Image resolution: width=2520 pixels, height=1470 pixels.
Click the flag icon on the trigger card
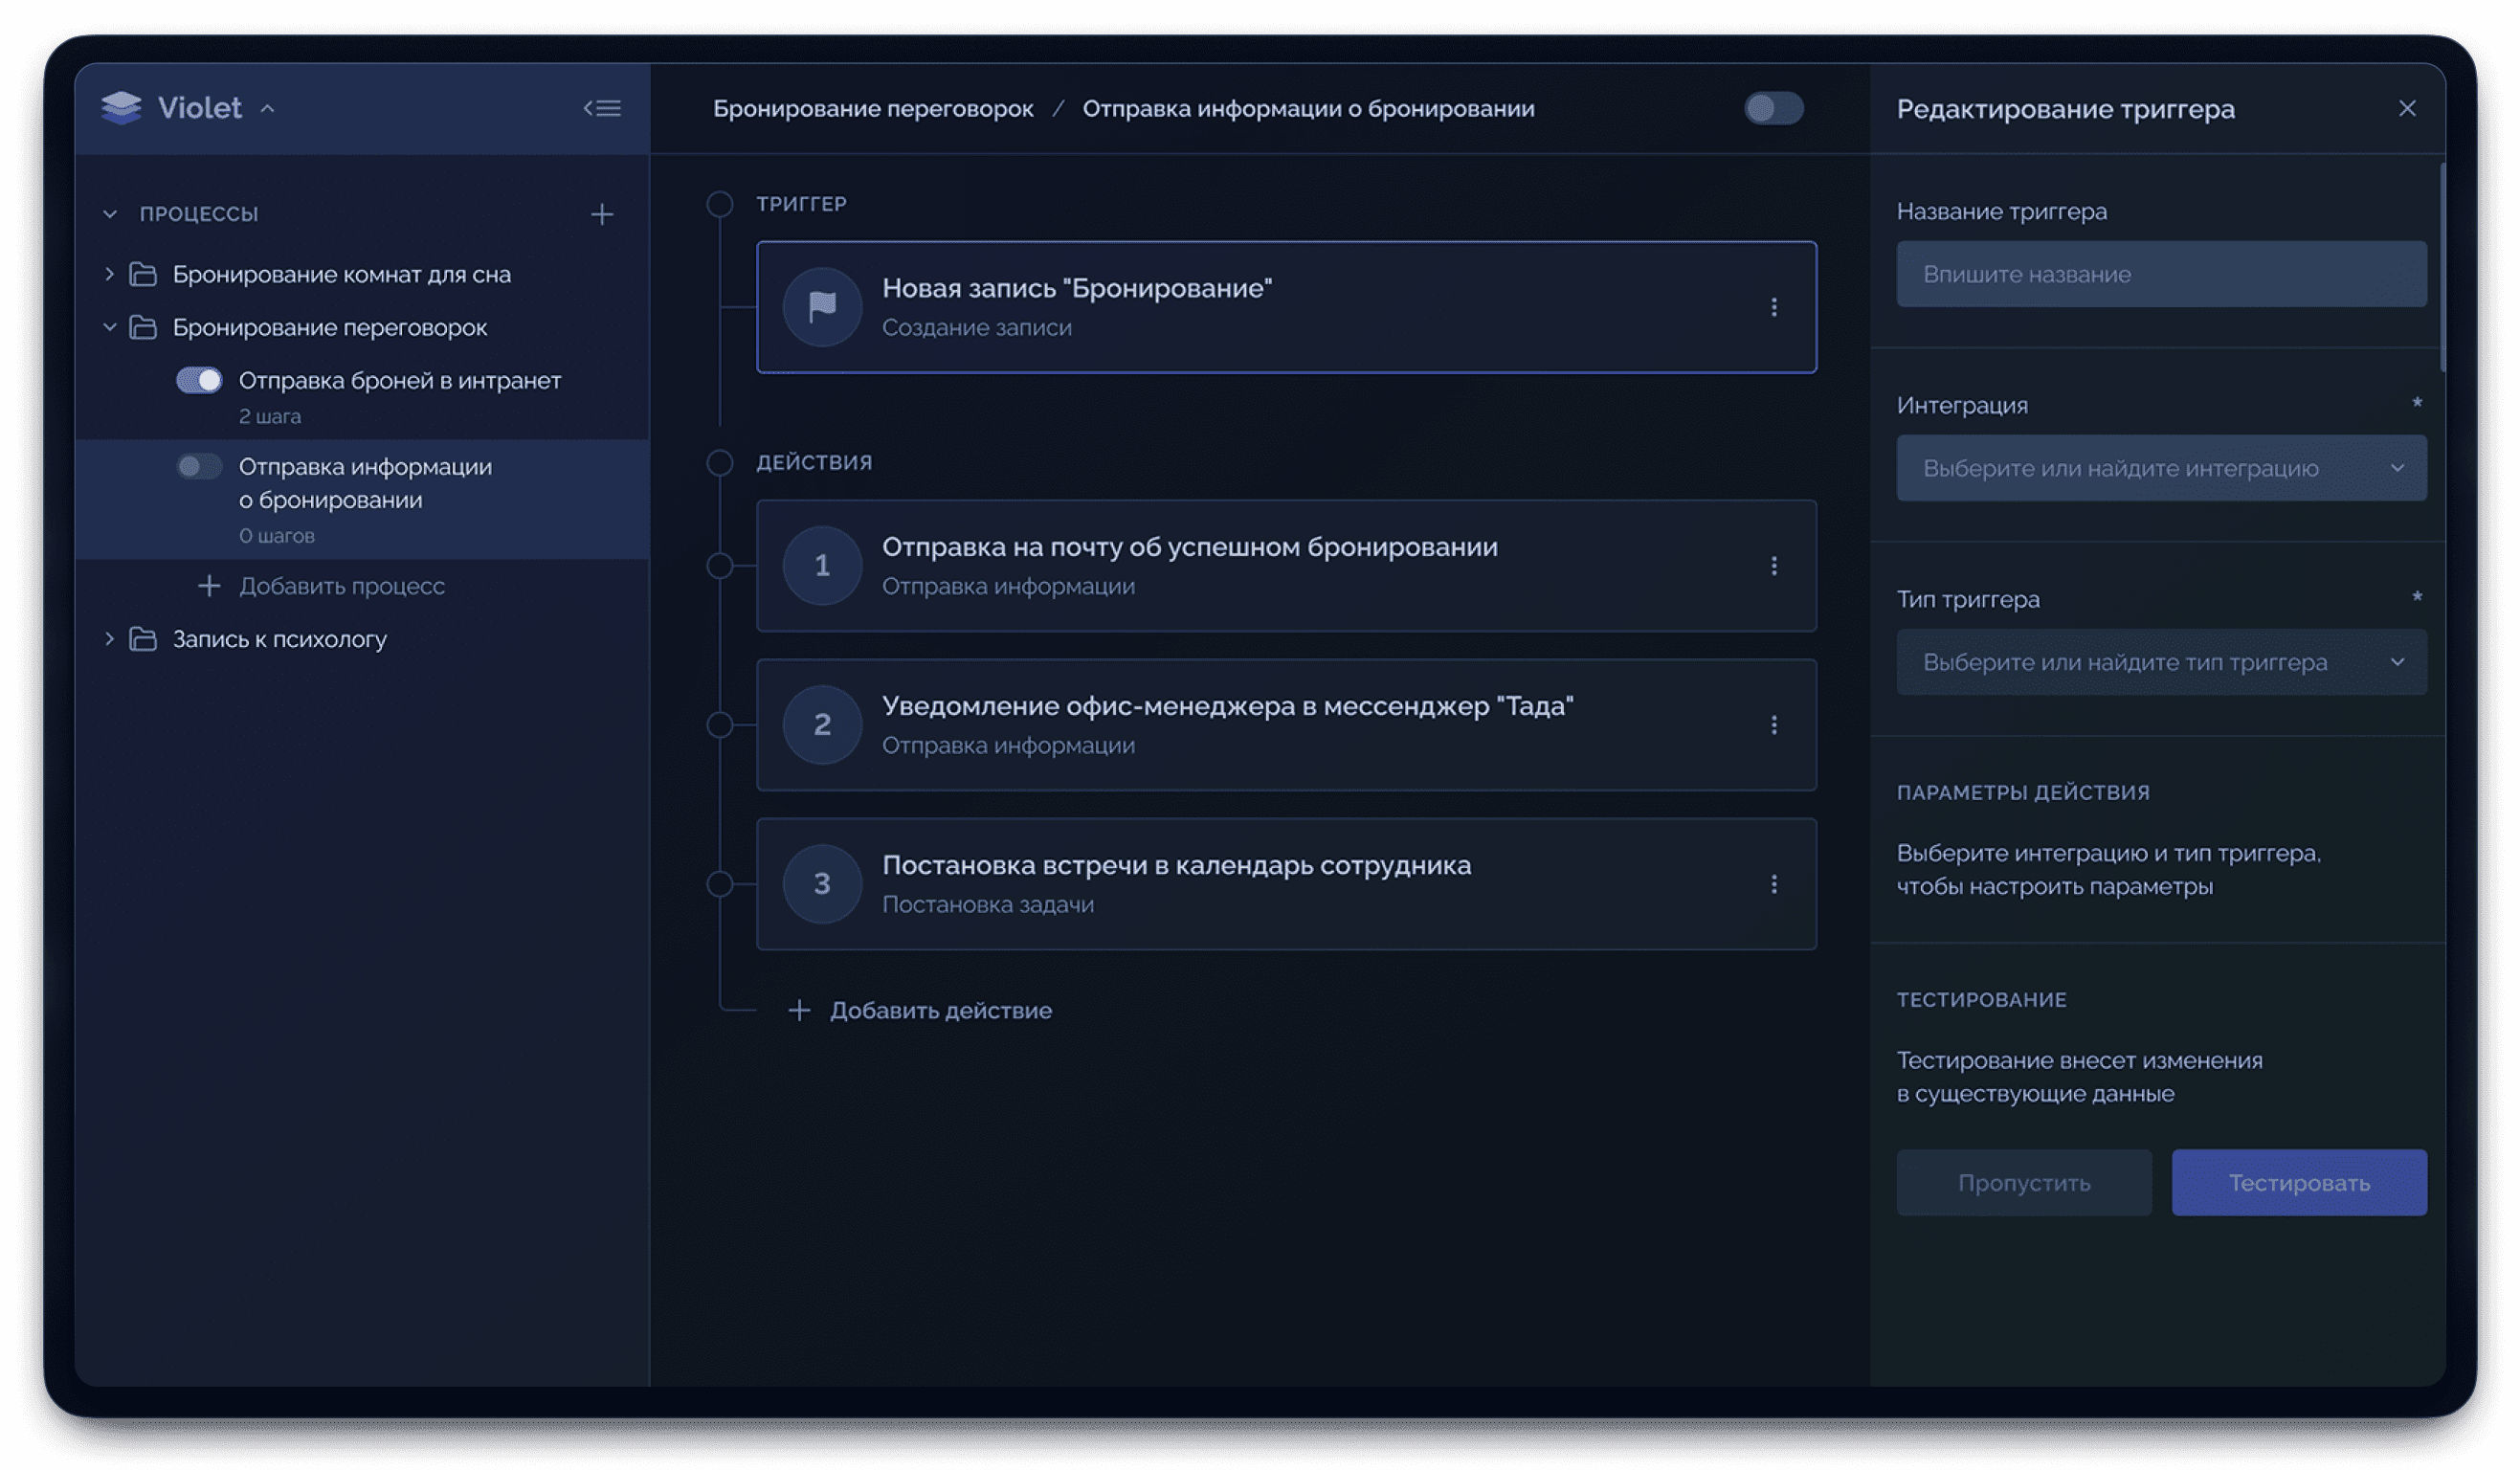(x=822, y=307)
